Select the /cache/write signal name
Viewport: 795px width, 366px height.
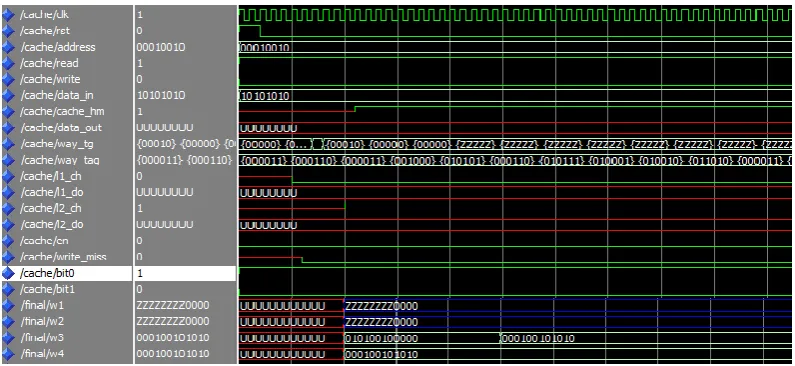50,79
